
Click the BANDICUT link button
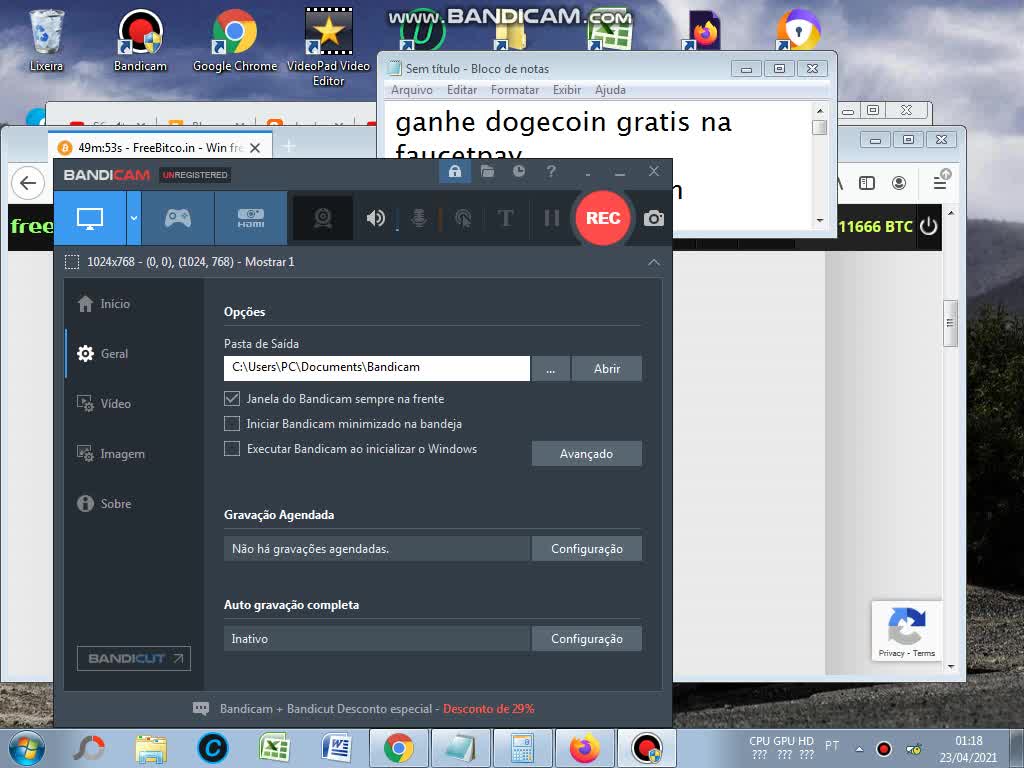[x=134, y=658]
